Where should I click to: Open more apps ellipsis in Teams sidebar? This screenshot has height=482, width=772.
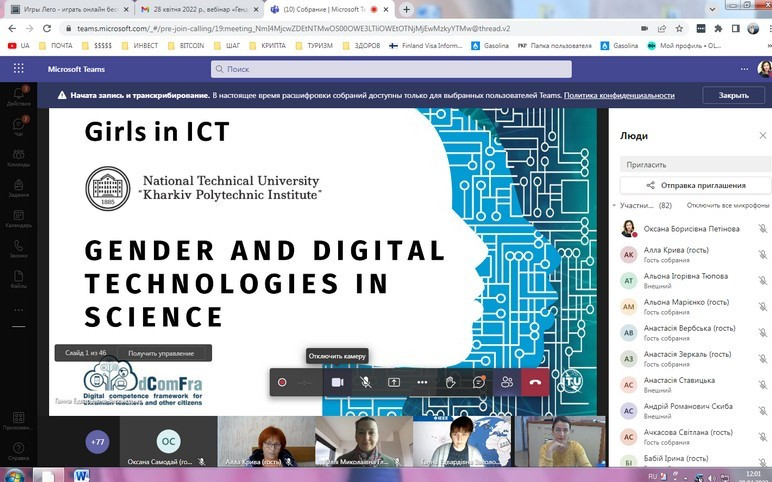click(x=18, y=310)
